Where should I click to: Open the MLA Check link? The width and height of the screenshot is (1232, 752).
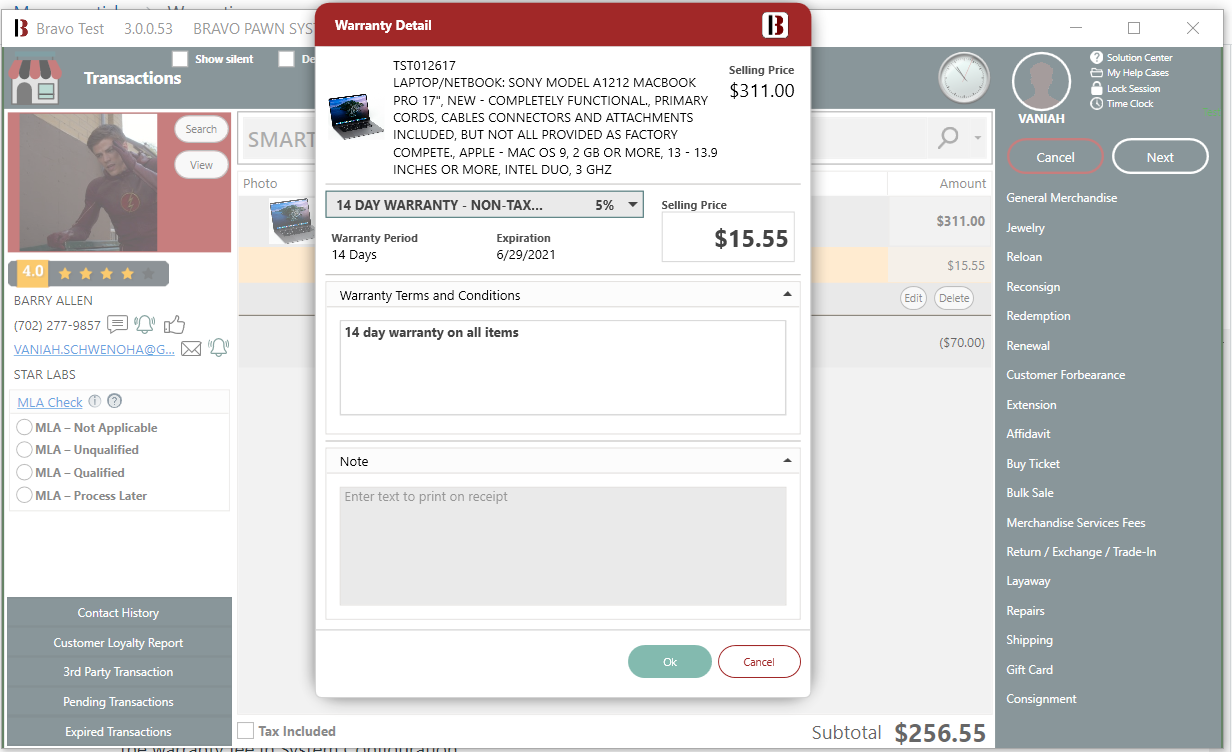click(x=50, y=402)
